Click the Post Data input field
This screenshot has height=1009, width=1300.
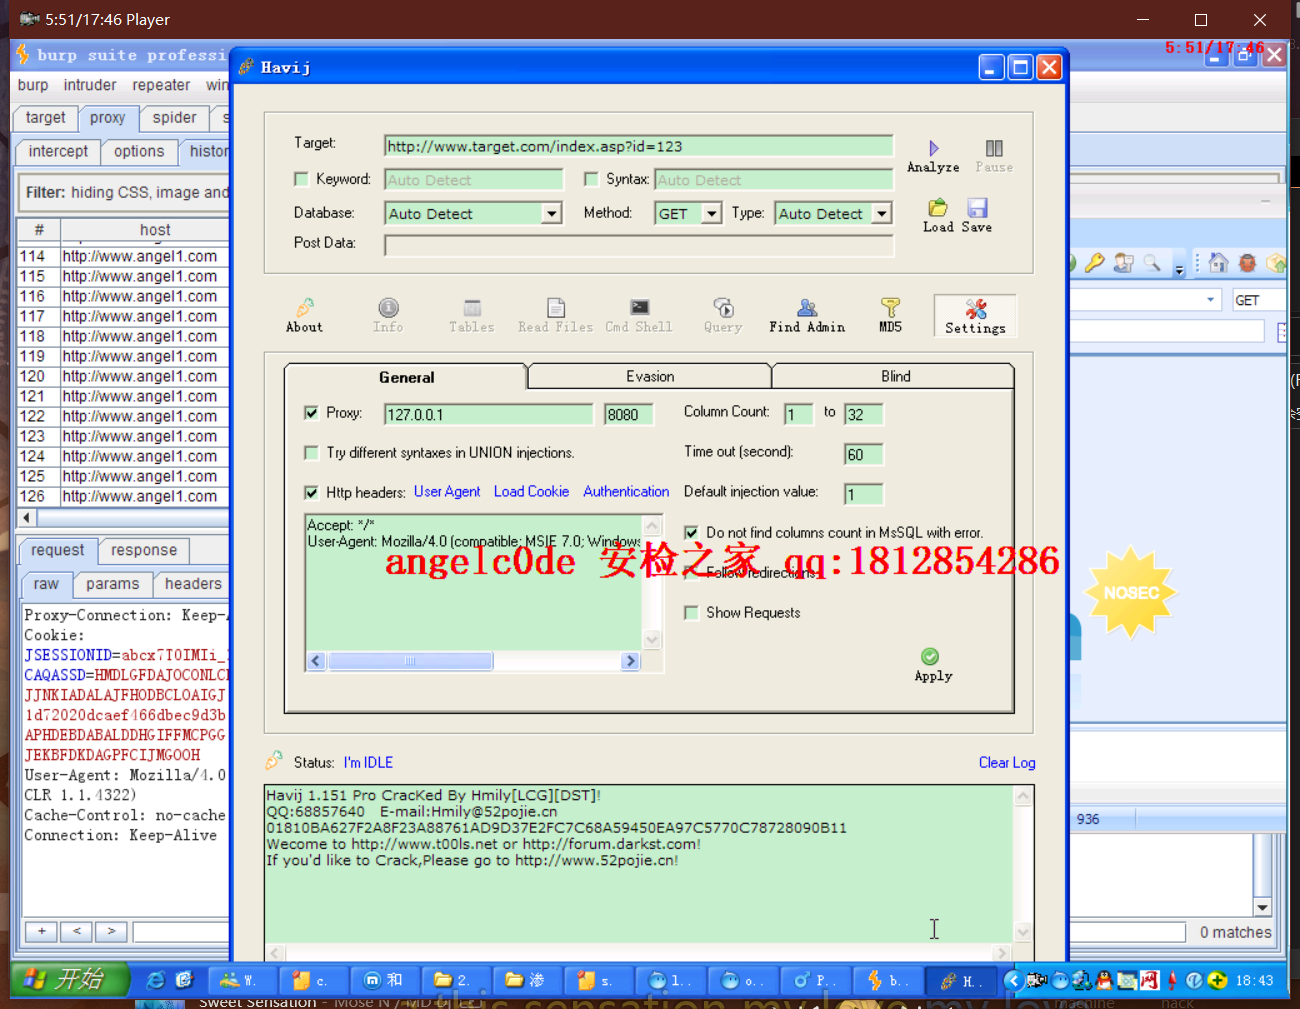point(638,245)
